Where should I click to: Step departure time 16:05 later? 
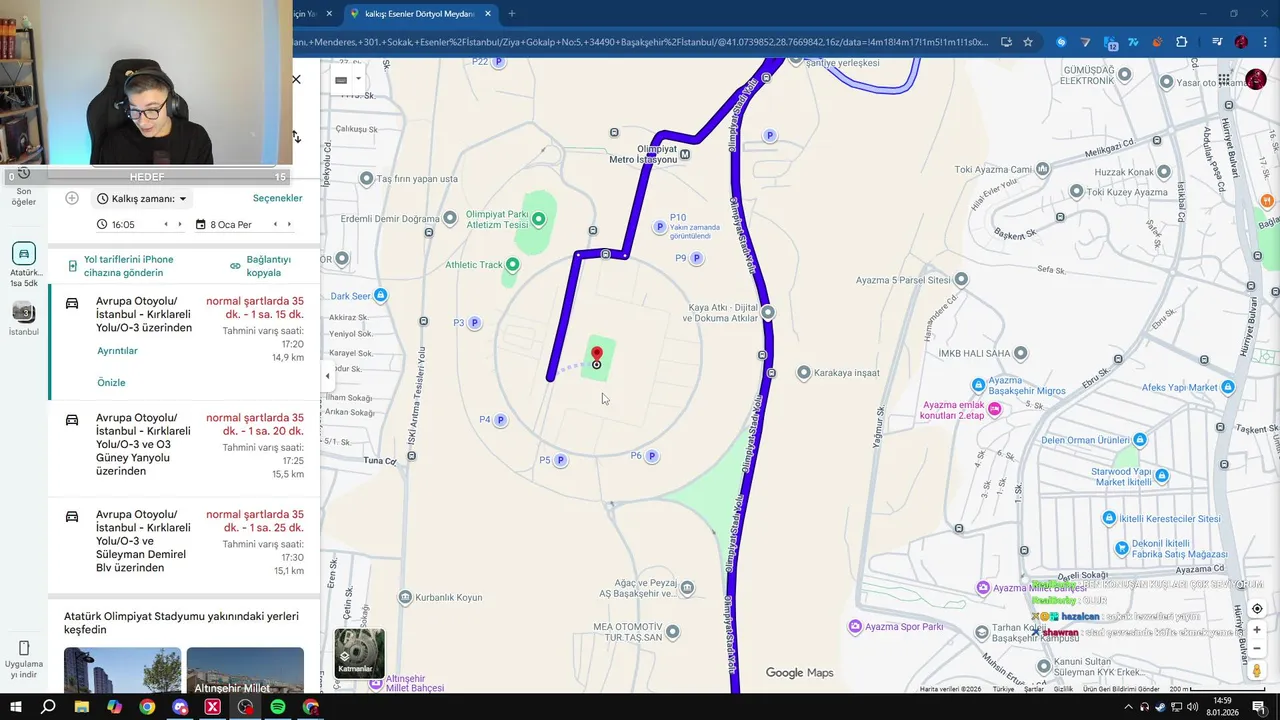click(180, 225)
